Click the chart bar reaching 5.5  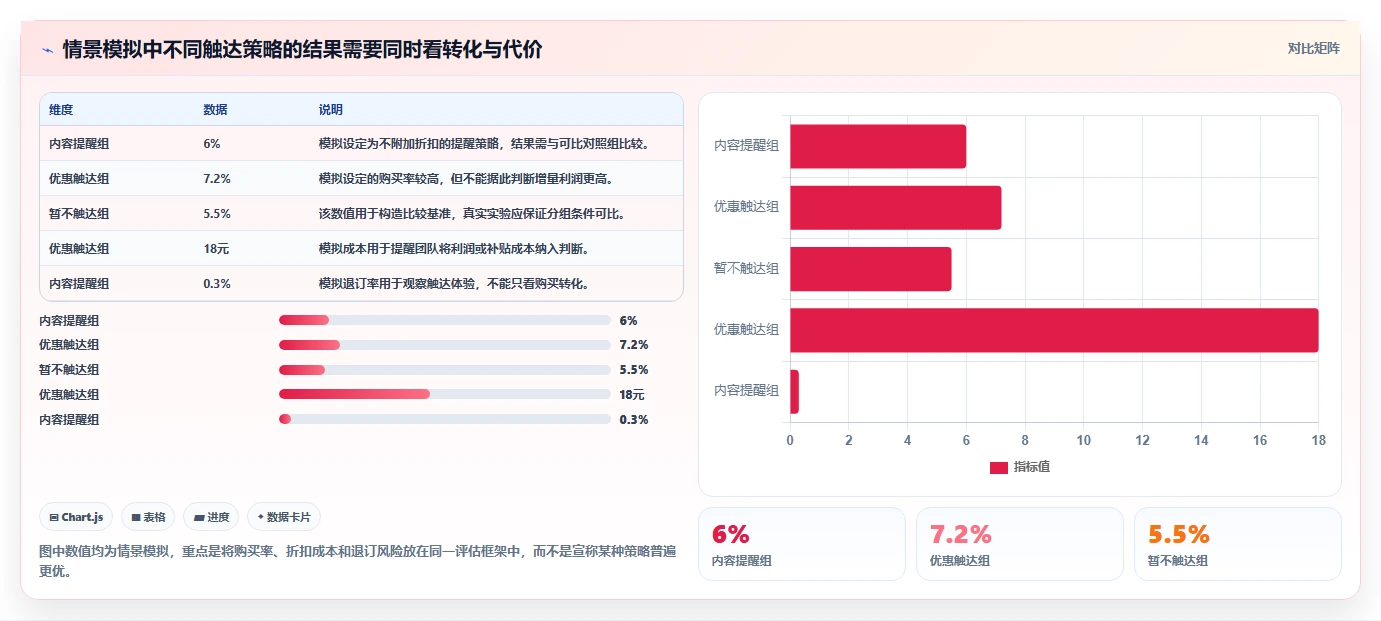click(x=871, y=269)
